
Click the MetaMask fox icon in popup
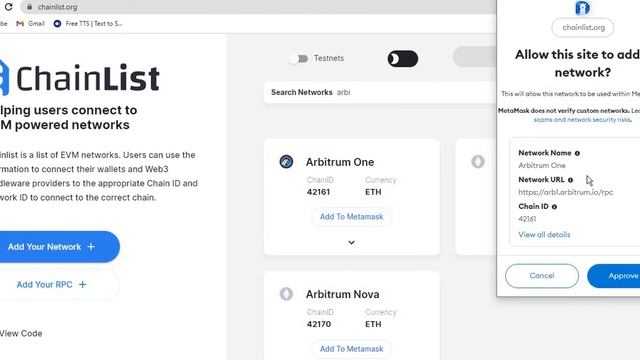(x=582, y=8)
